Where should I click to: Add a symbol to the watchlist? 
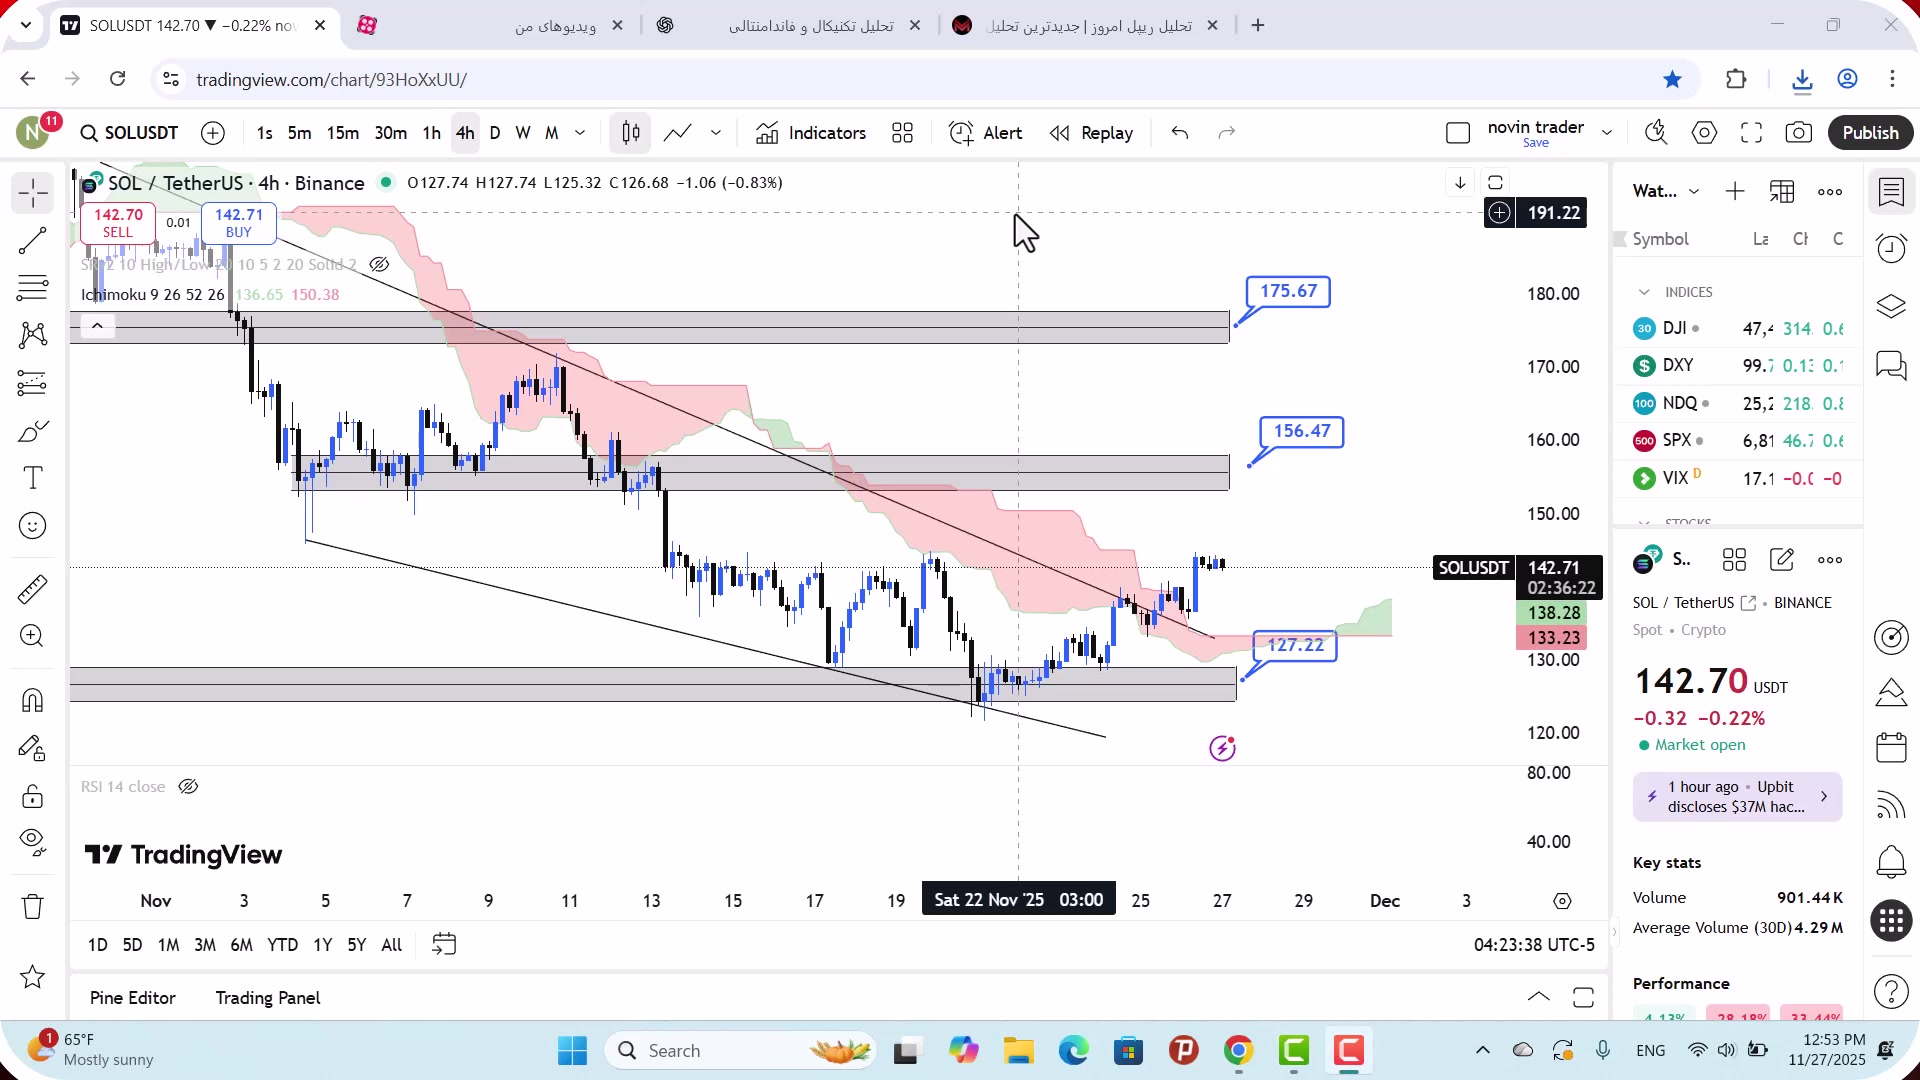(1735, 192)
